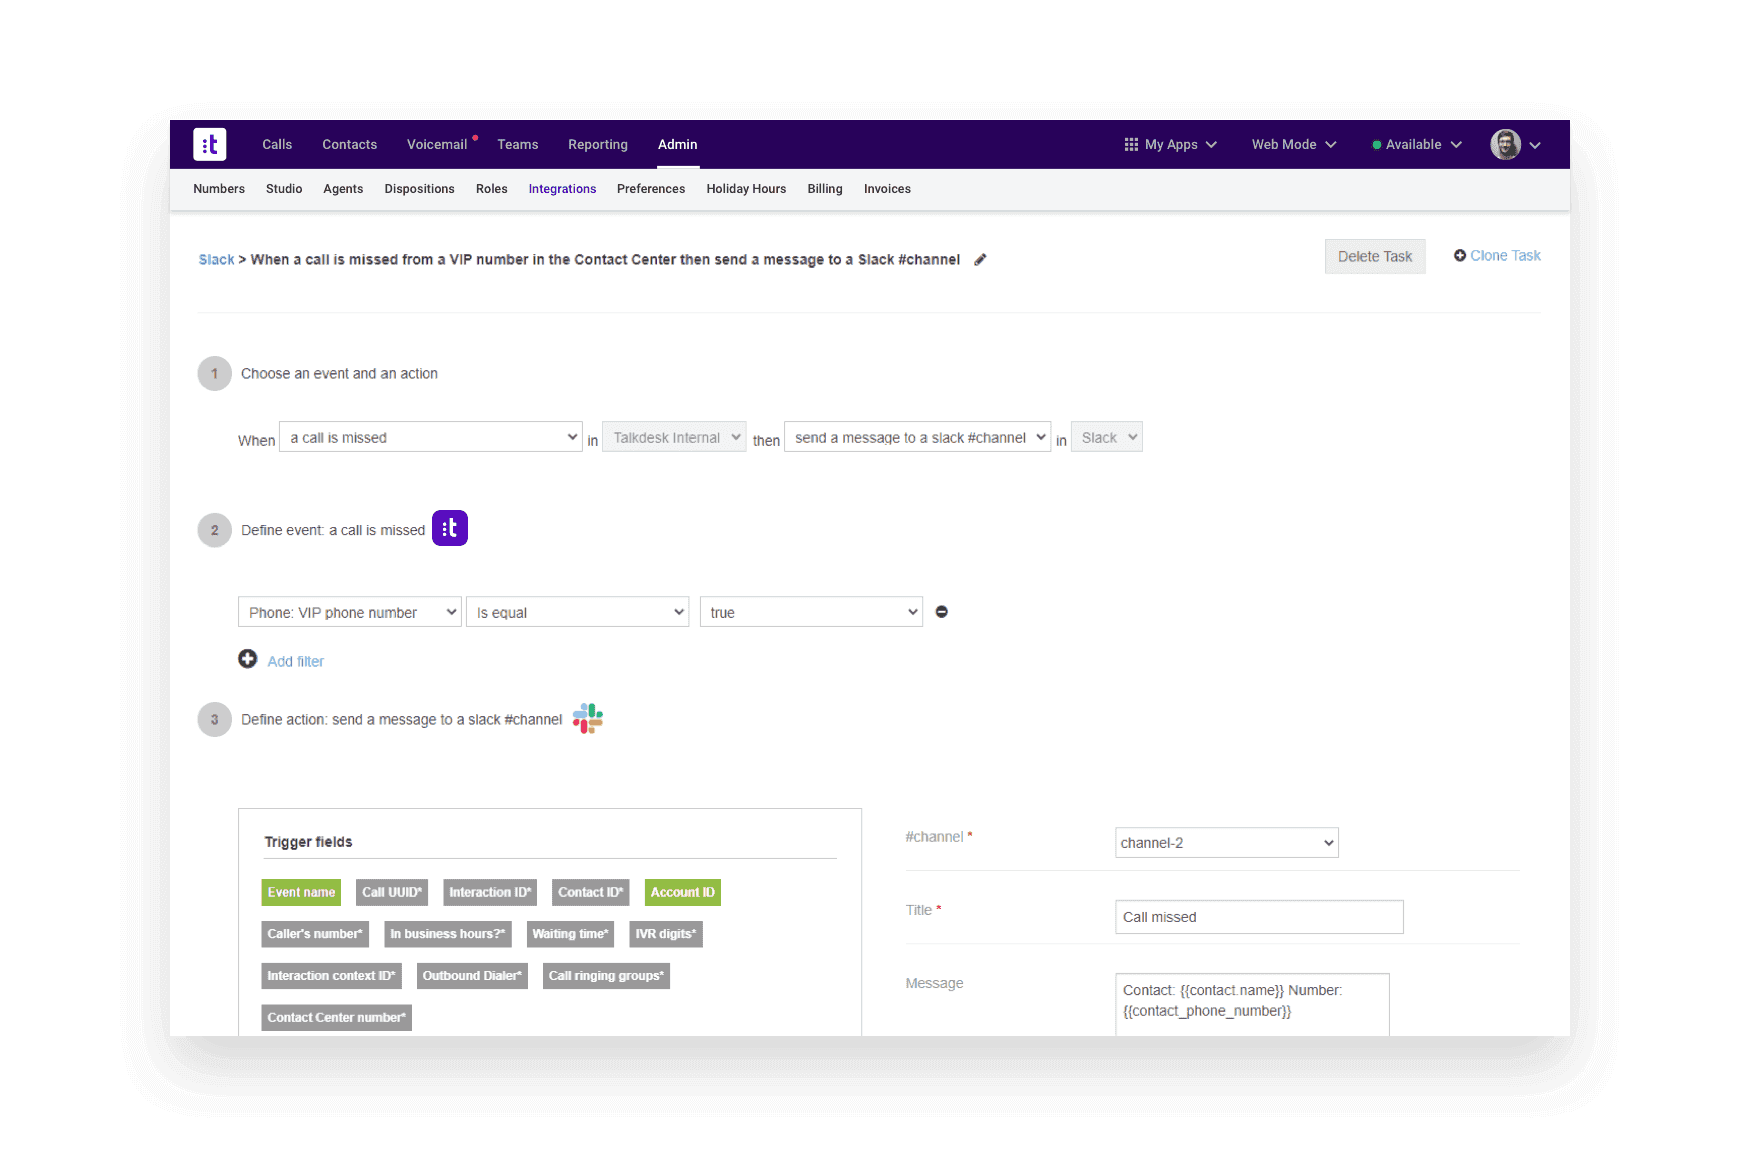
Task: Open the My Apps grid icon
Action: [1130, 144]
